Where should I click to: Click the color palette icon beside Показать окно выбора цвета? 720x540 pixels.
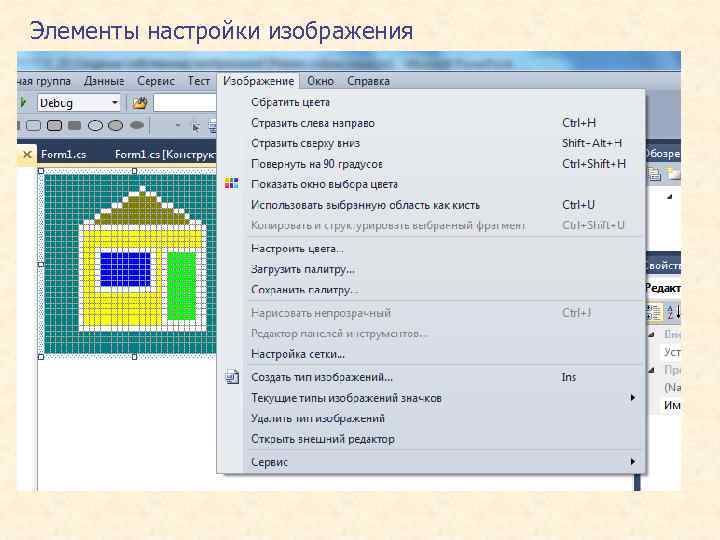231,184
